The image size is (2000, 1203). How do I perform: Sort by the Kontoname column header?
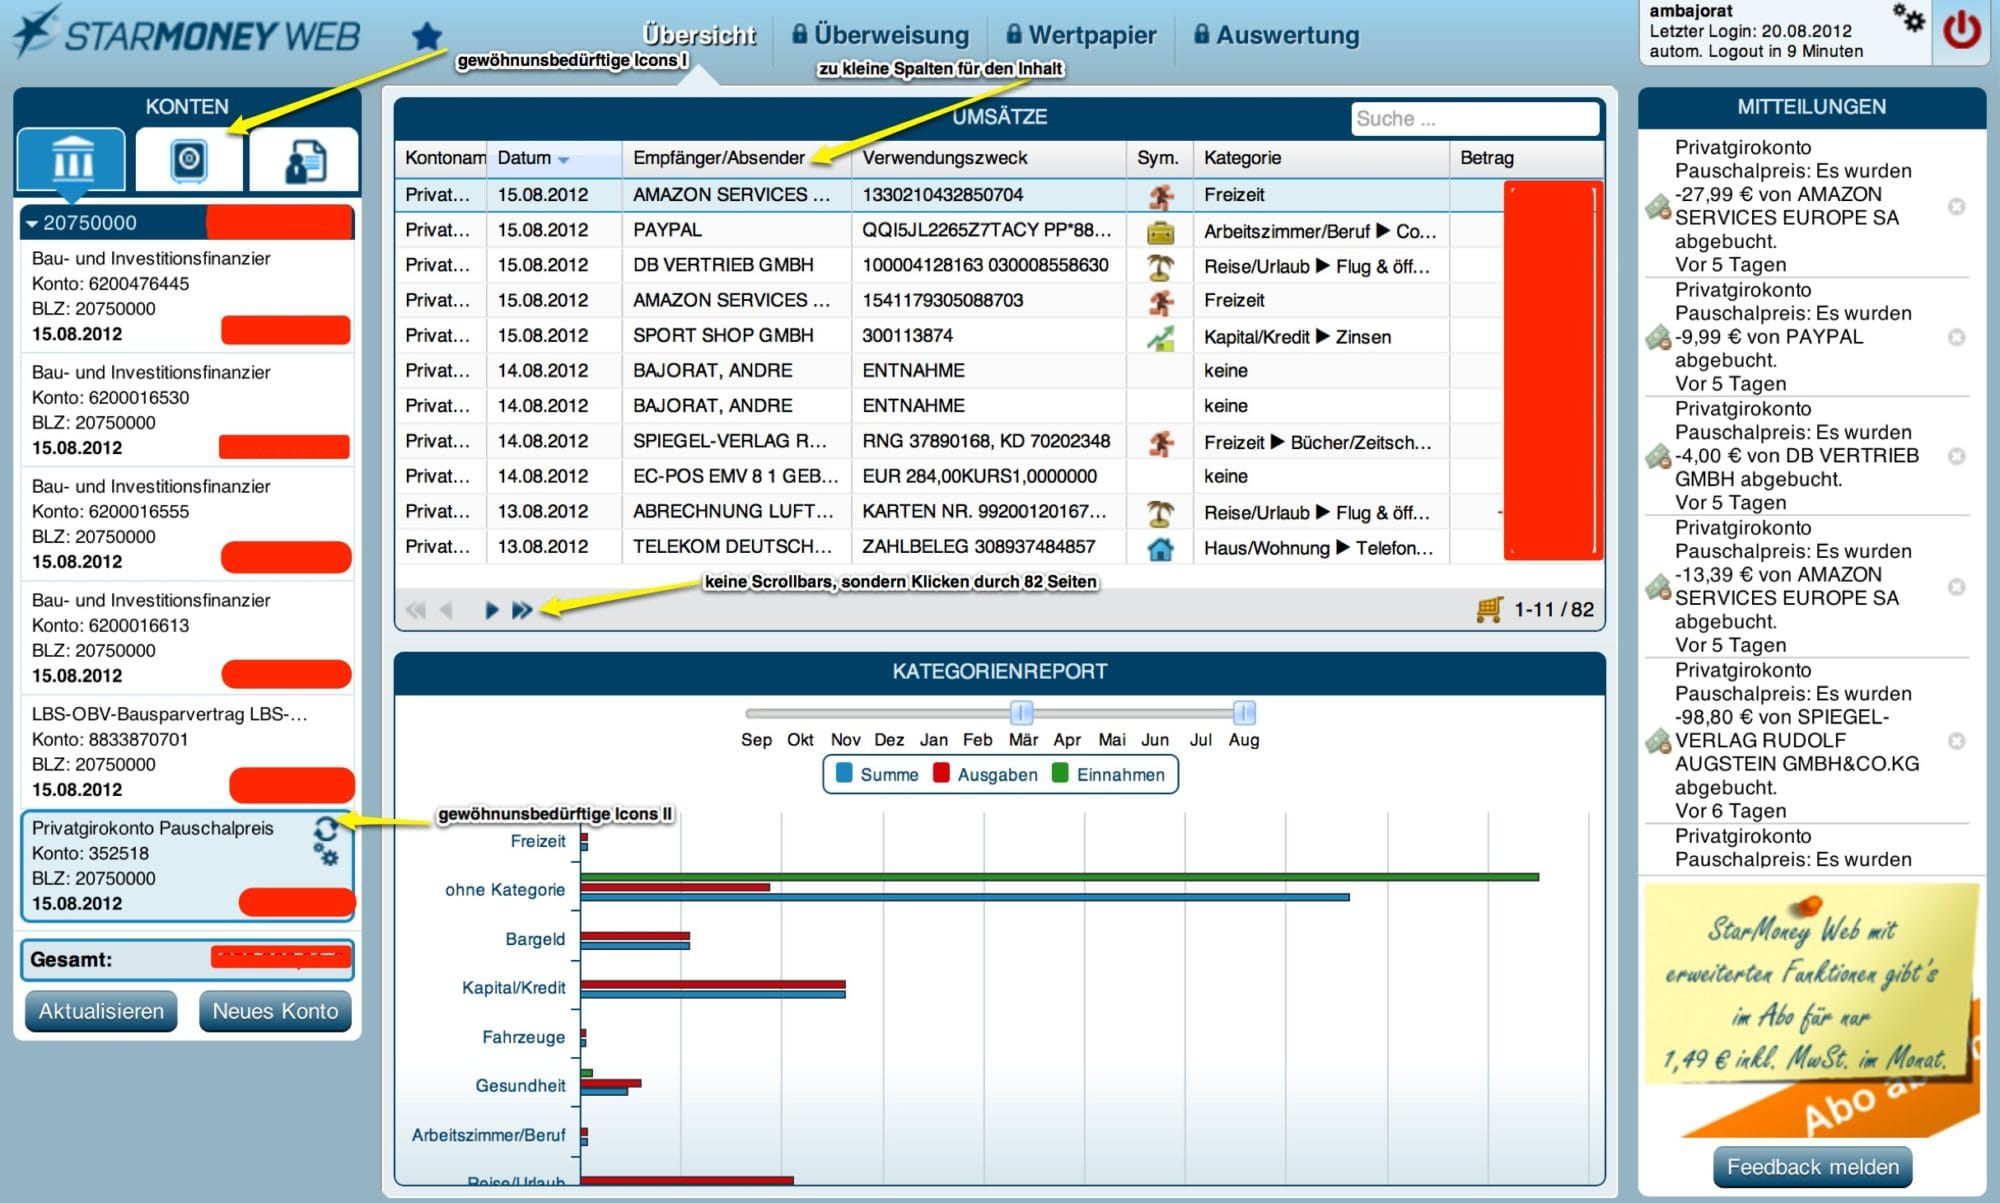(x=441, y=158)
